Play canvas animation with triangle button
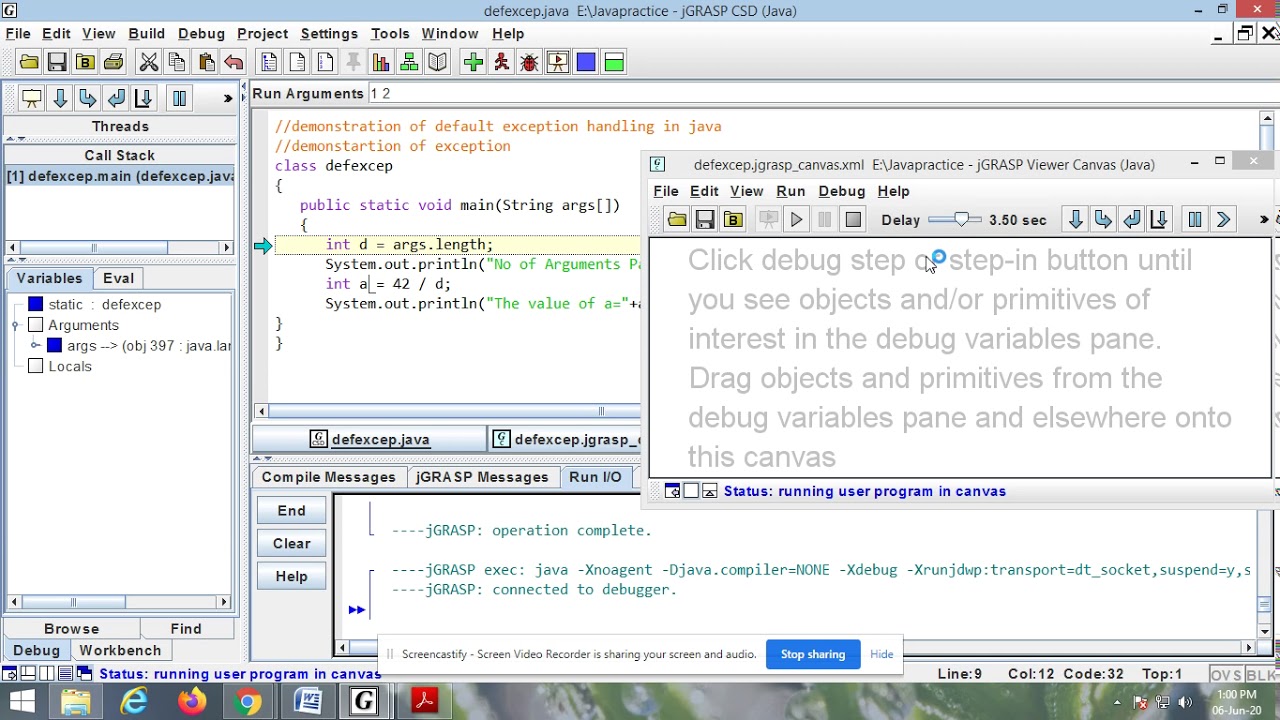 (797, 220)
